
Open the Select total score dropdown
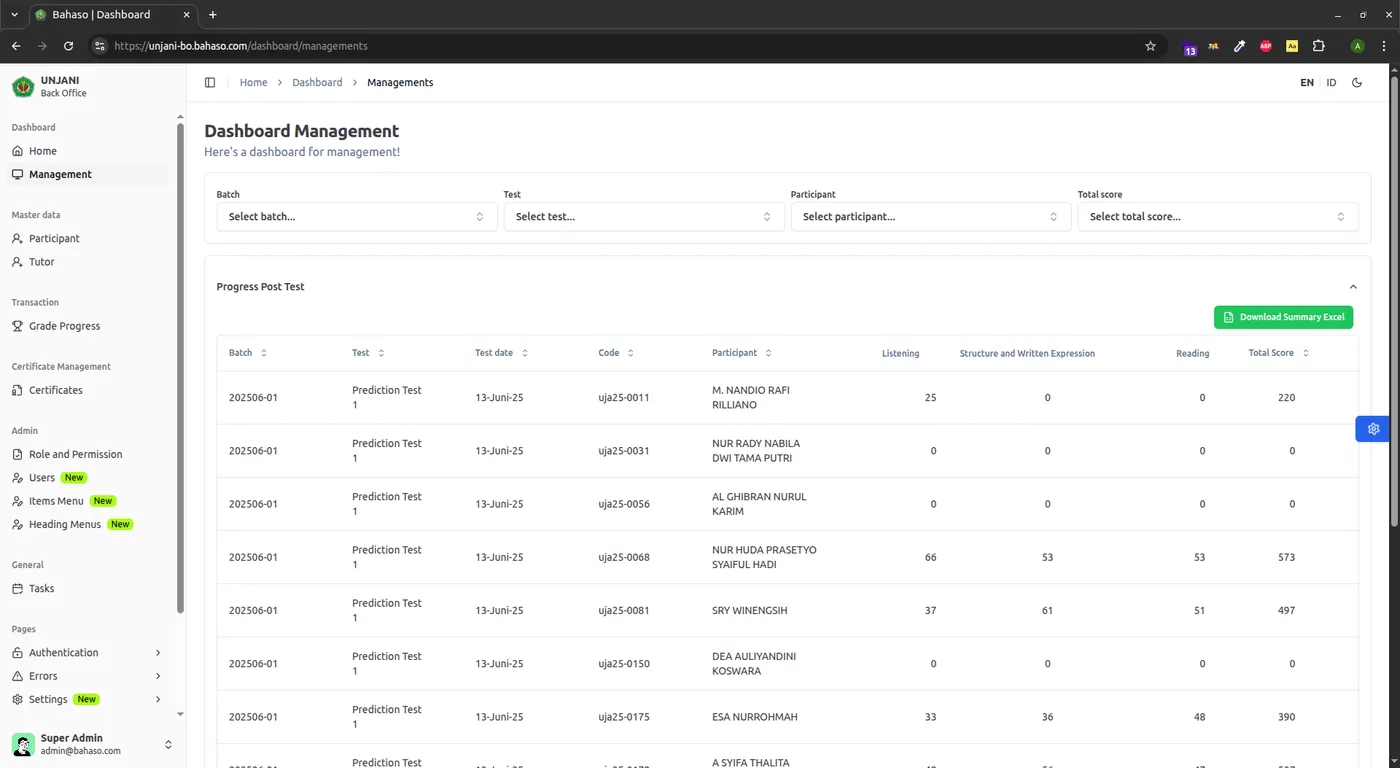(1217, 217)
